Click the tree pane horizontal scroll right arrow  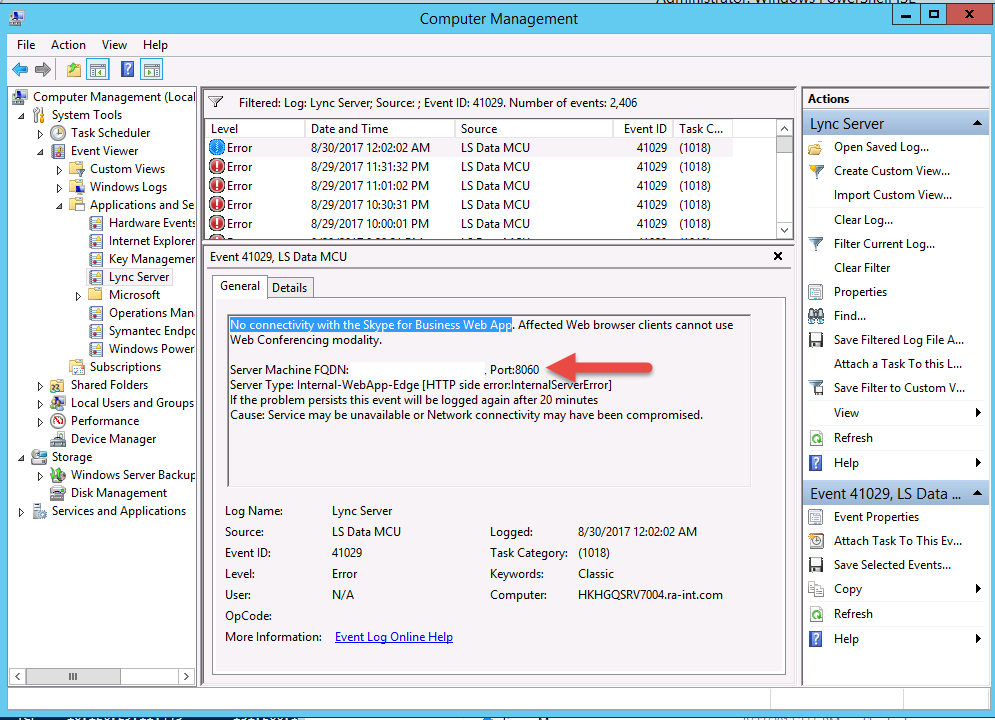(x=186, y=676)
